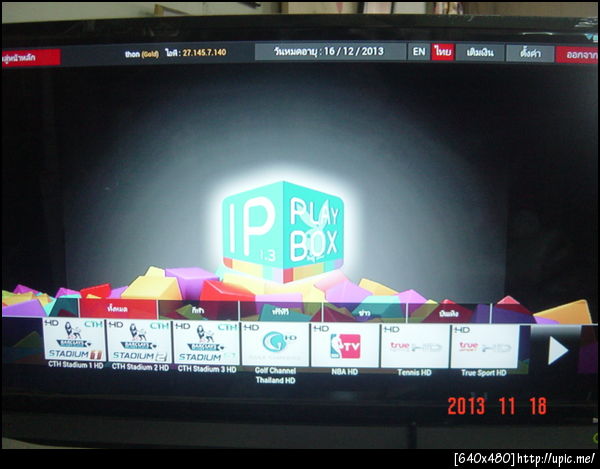
Task: Open the ตั้งค่า (settings) button
Action: (530, 54)
